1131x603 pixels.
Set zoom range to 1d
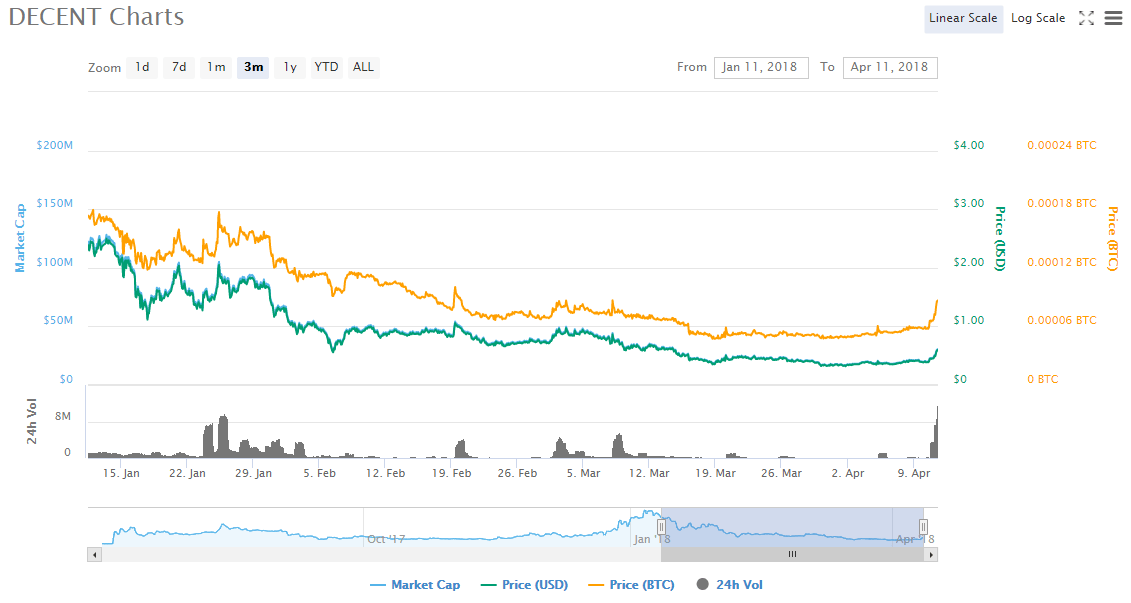point(142,67)
